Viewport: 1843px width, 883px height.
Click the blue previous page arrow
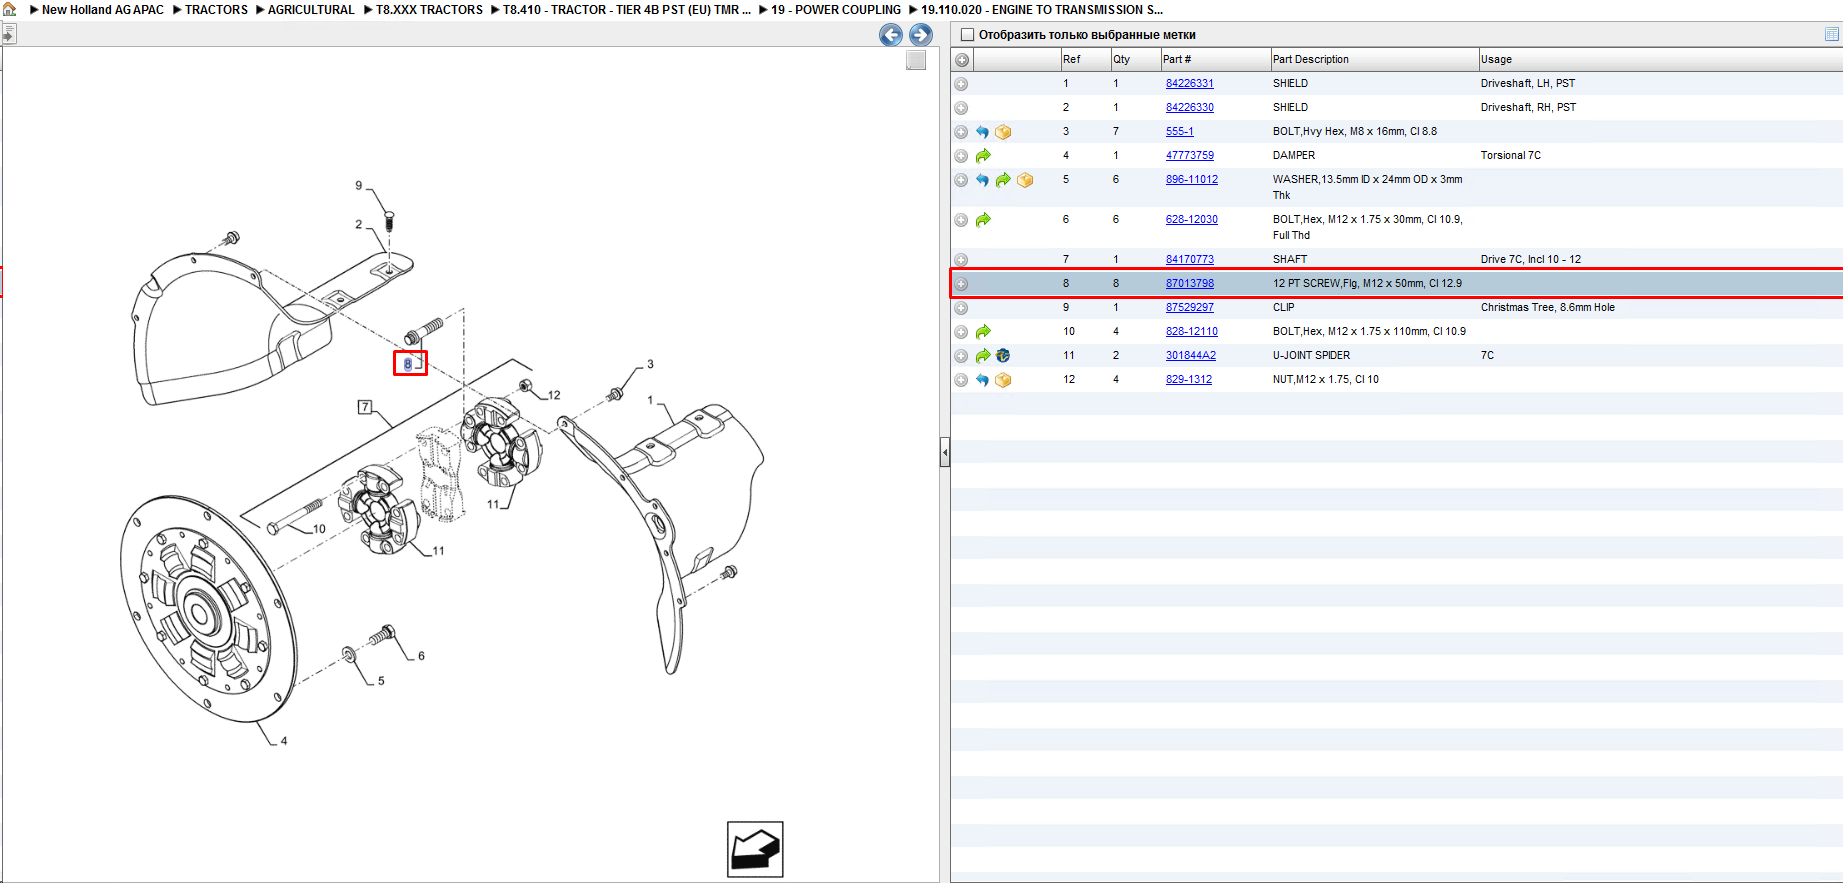tap(890, 35)
